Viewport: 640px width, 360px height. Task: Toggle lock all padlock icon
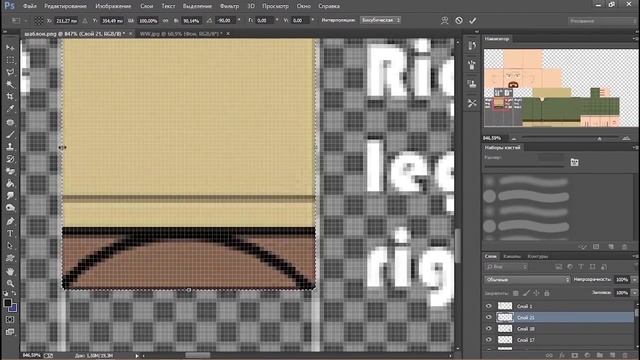(547, 293)
